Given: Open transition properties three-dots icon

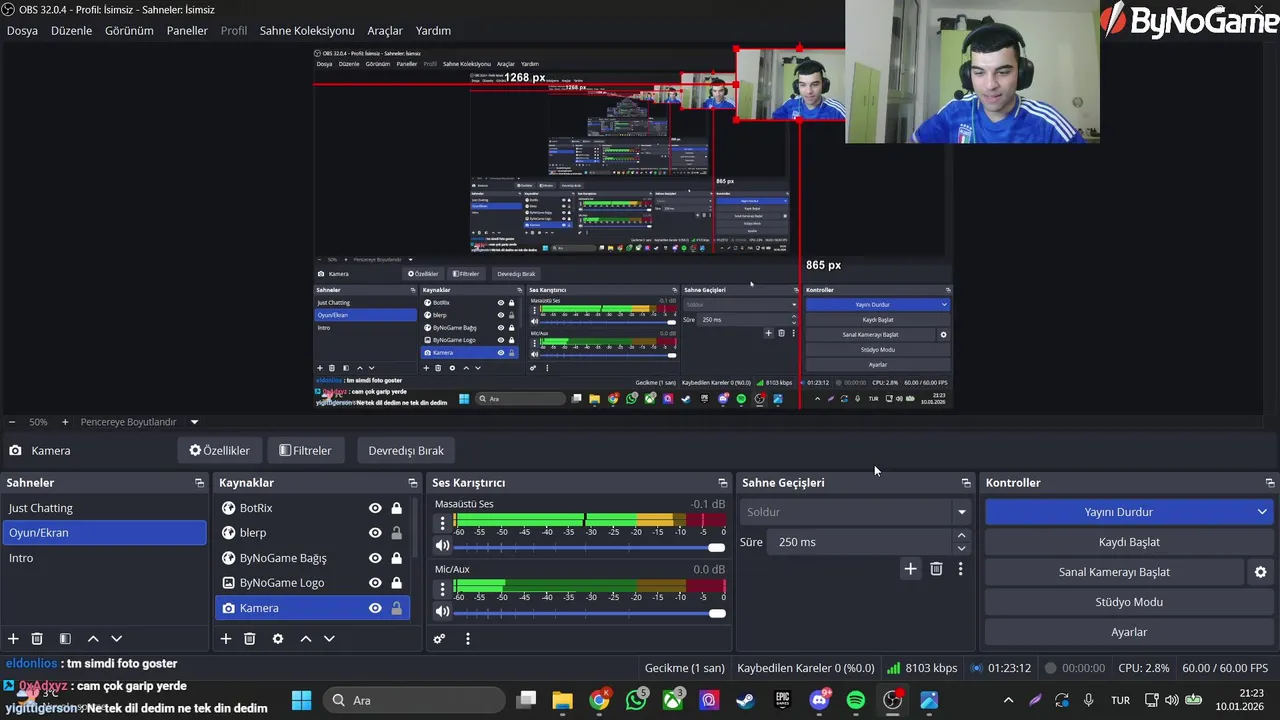Looking at the screenshot, I should click(x=960, y=568).
